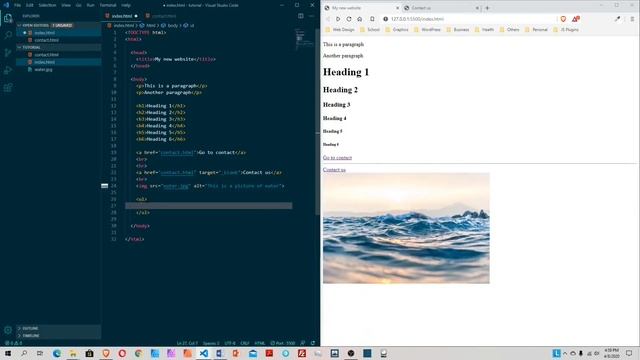The image size is (640, 360).
Task: Click the browser forward arrow
Action: tap(338, 19)
